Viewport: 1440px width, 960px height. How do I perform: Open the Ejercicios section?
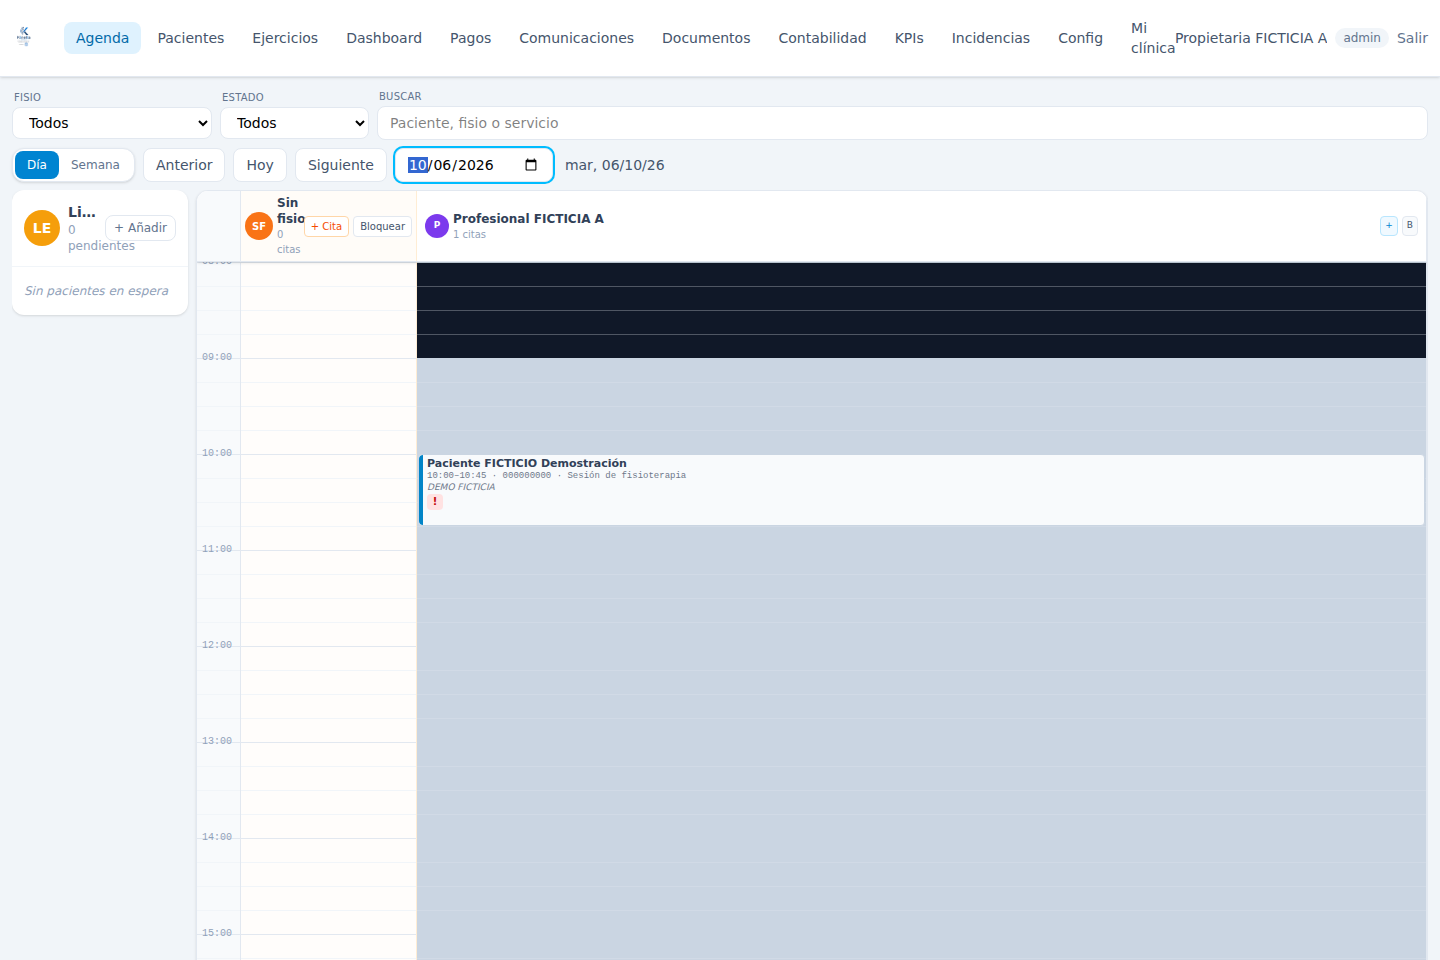pos(285,38)
